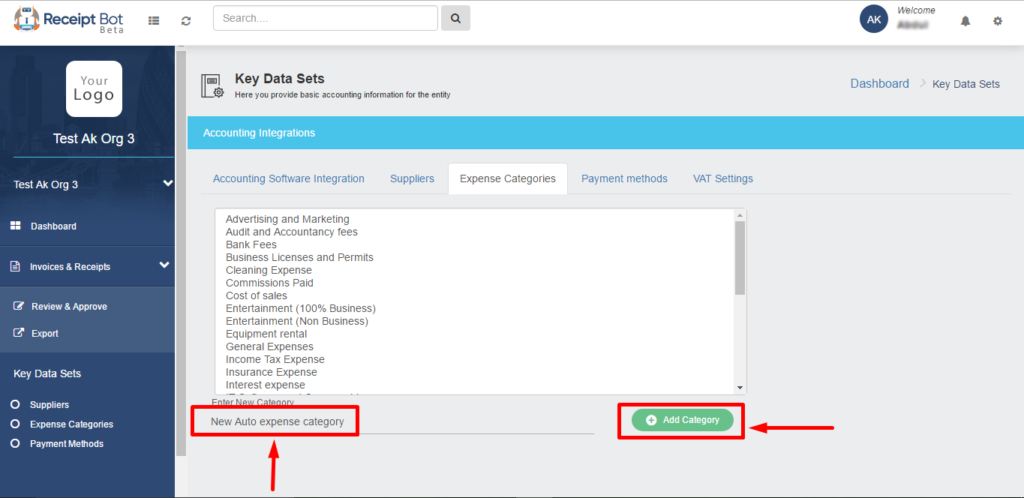Select Income Tax Expense category
The width and height of the screenshot is (1024, 498).
point(275,359)
